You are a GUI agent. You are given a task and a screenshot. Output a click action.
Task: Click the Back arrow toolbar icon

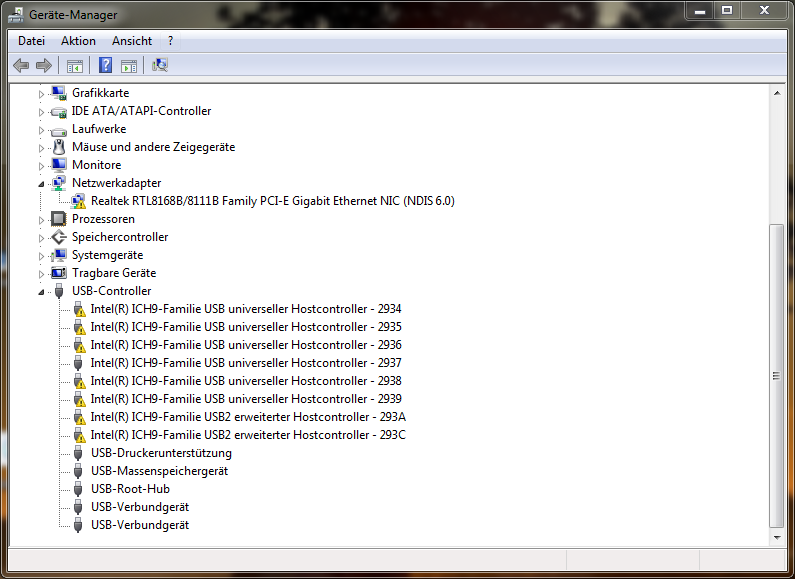21,65
